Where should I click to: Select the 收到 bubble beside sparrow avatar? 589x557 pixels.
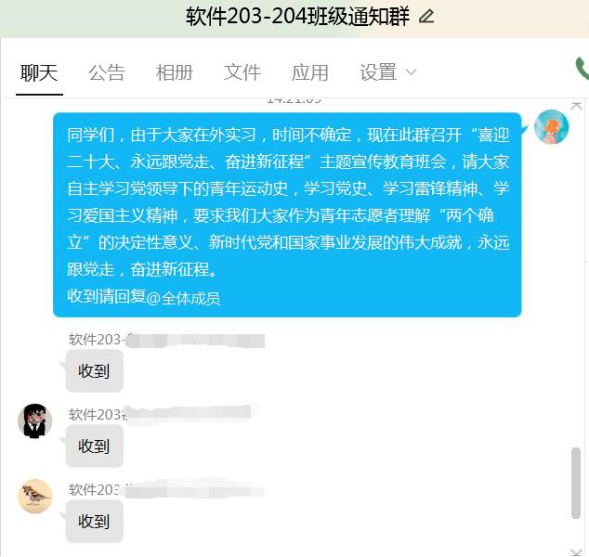pyautogui.click(x=94, y=521)
